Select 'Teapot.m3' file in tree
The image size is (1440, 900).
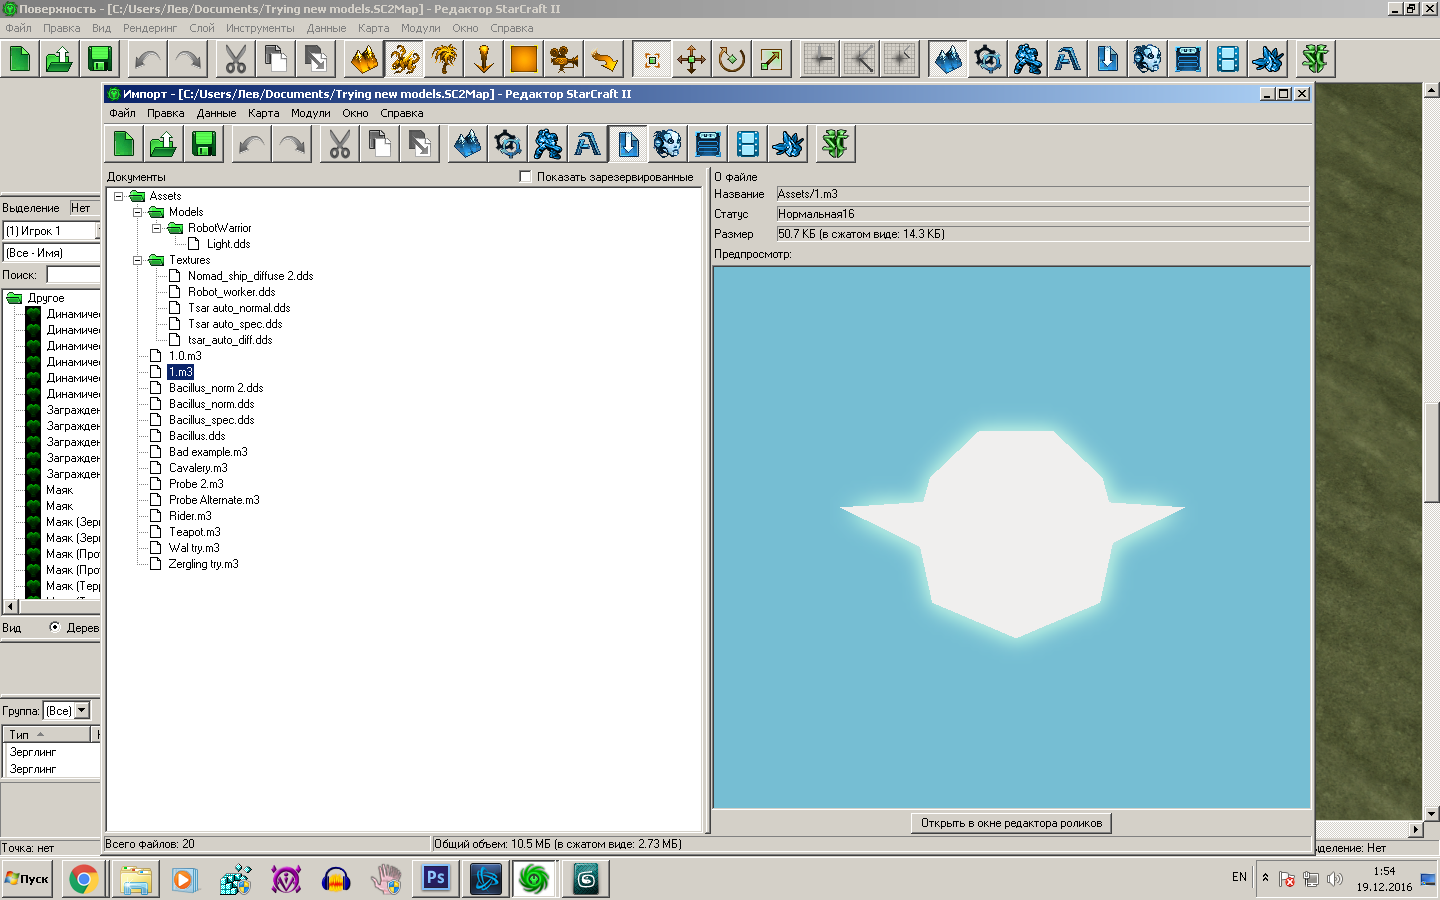tap(194, 532)
